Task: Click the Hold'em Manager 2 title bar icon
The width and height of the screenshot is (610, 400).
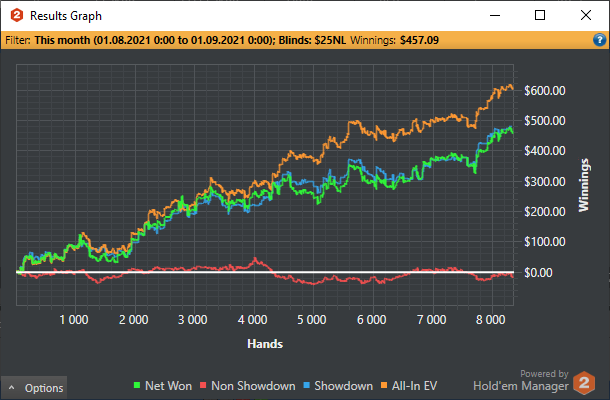Action: (x=17, y=16)
